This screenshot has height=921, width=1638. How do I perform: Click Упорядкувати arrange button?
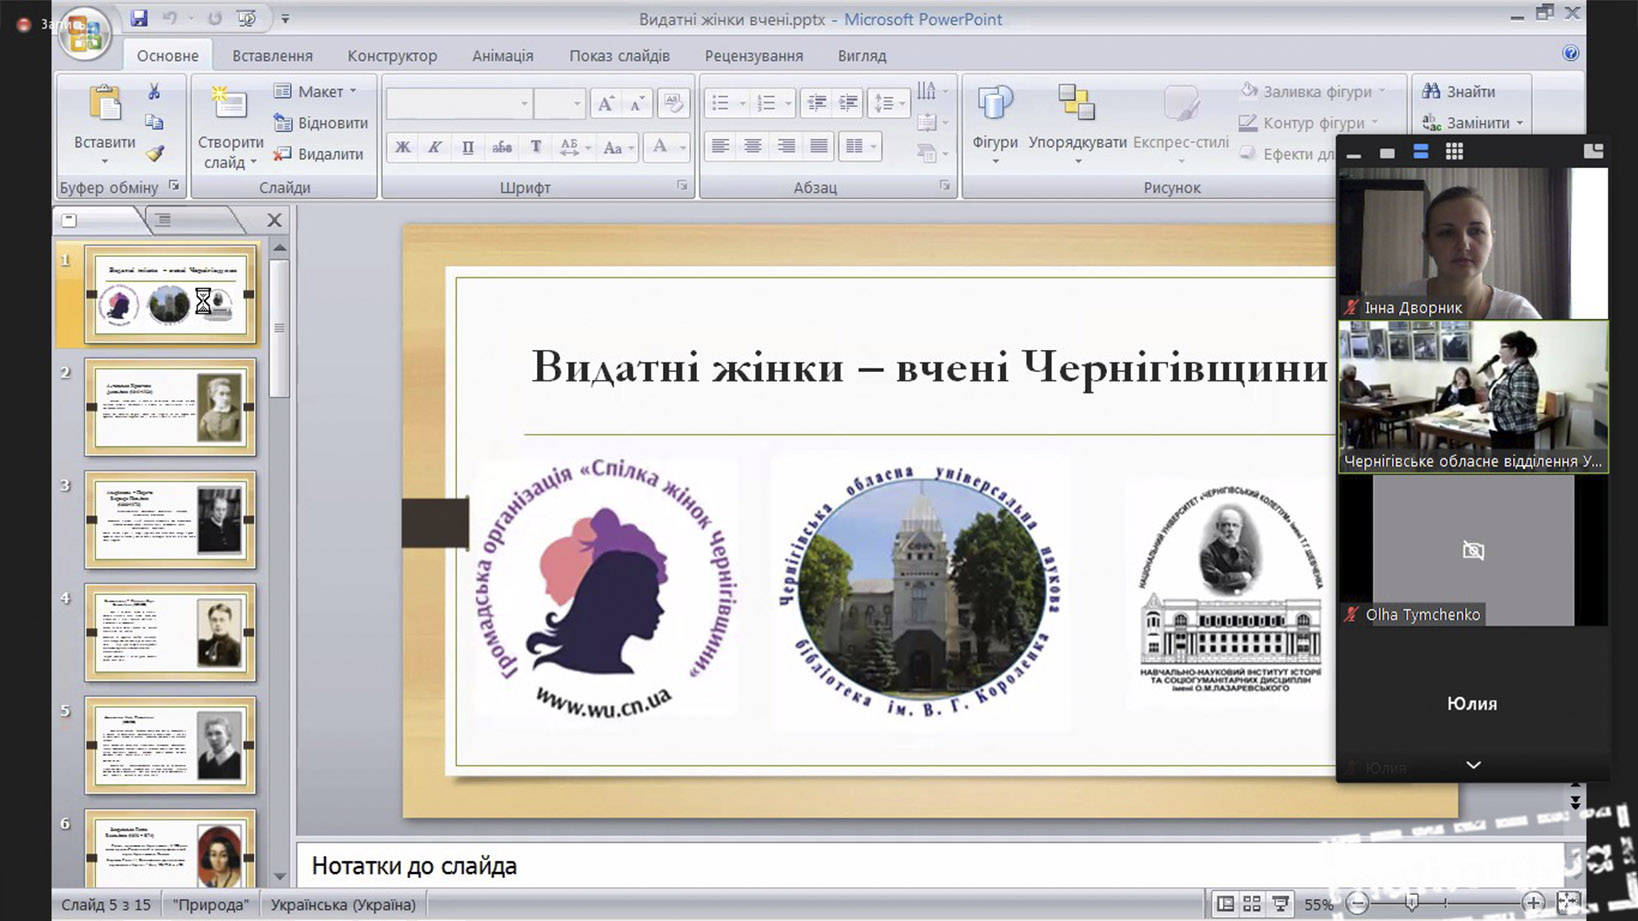[1077, 124]
